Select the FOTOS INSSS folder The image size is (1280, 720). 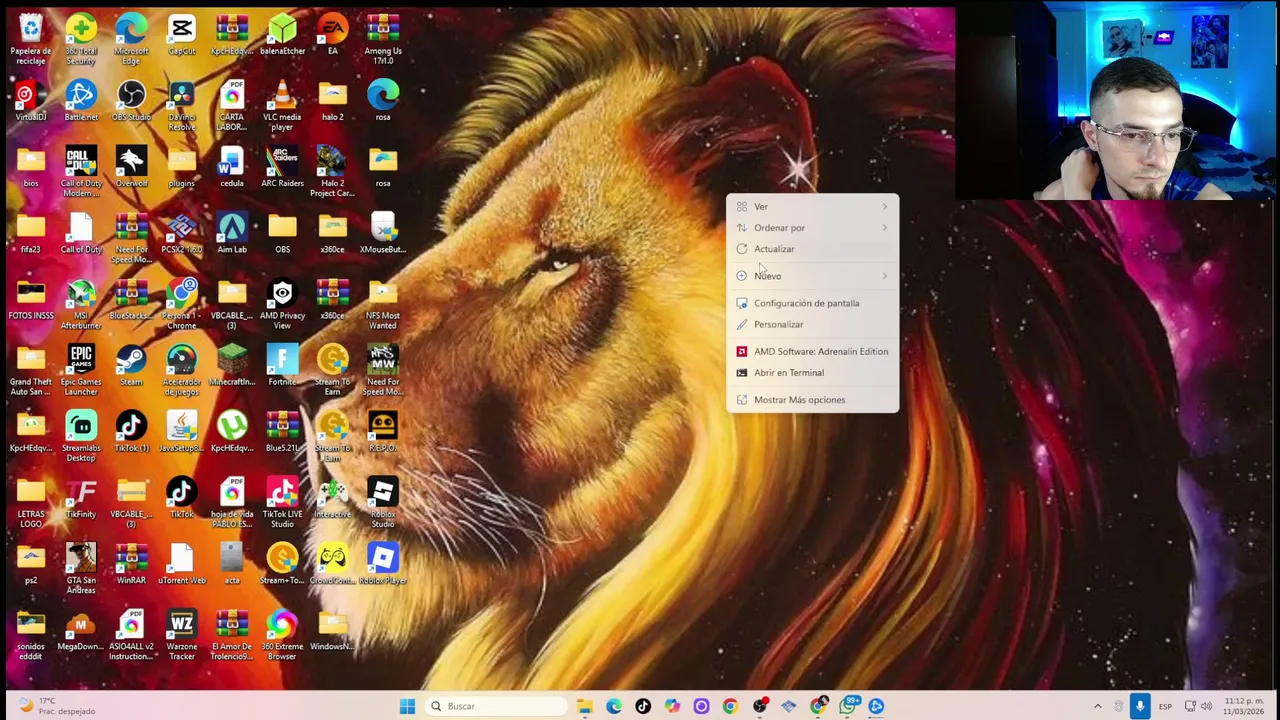(31, 300)
